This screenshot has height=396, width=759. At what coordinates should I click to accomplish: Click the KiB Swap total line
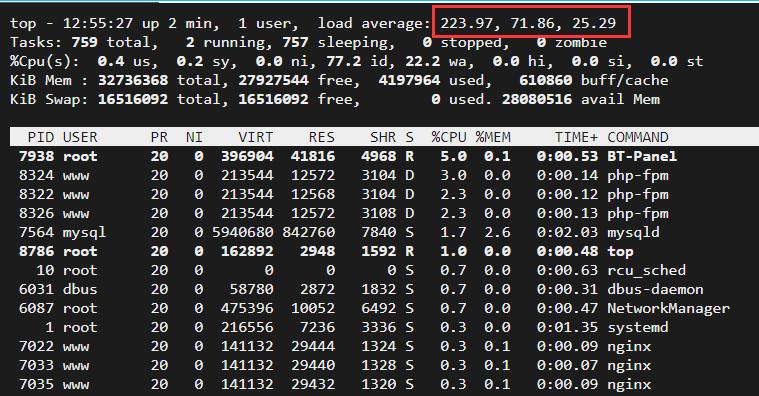[335, 99]
